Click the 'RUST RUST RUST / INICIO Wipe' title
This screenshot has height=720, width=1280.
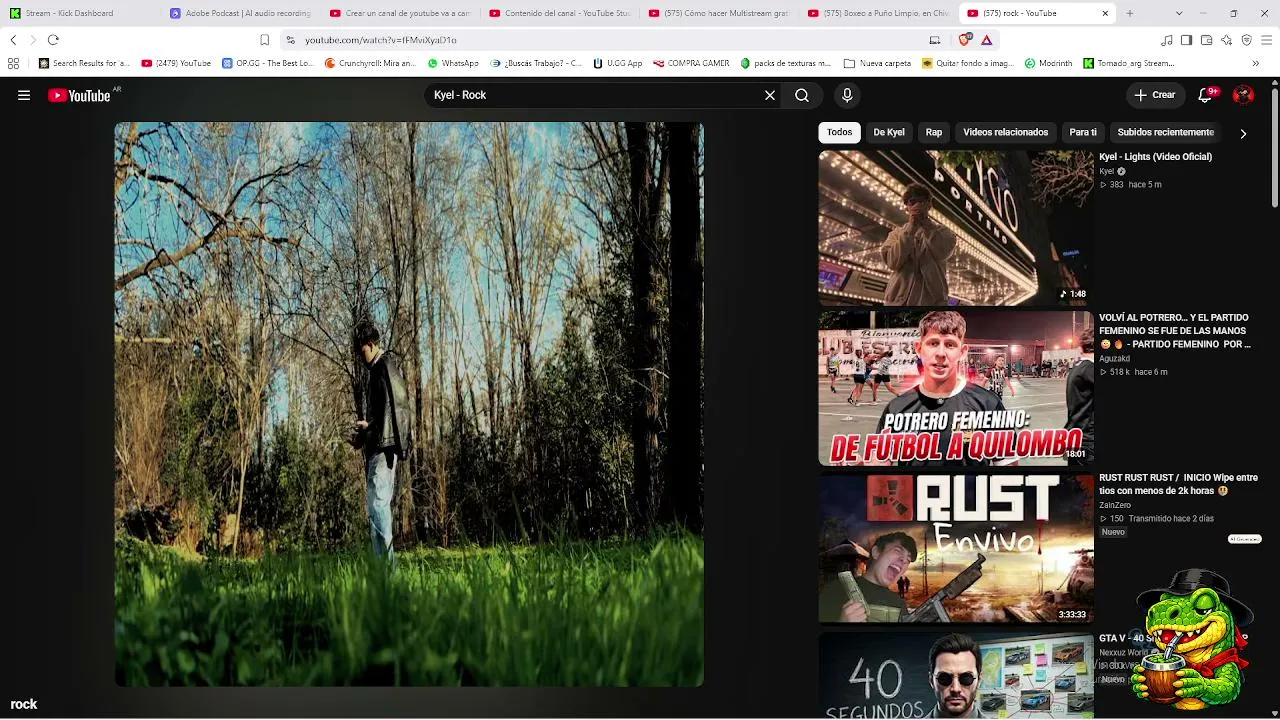click(x=1178, y=484)
